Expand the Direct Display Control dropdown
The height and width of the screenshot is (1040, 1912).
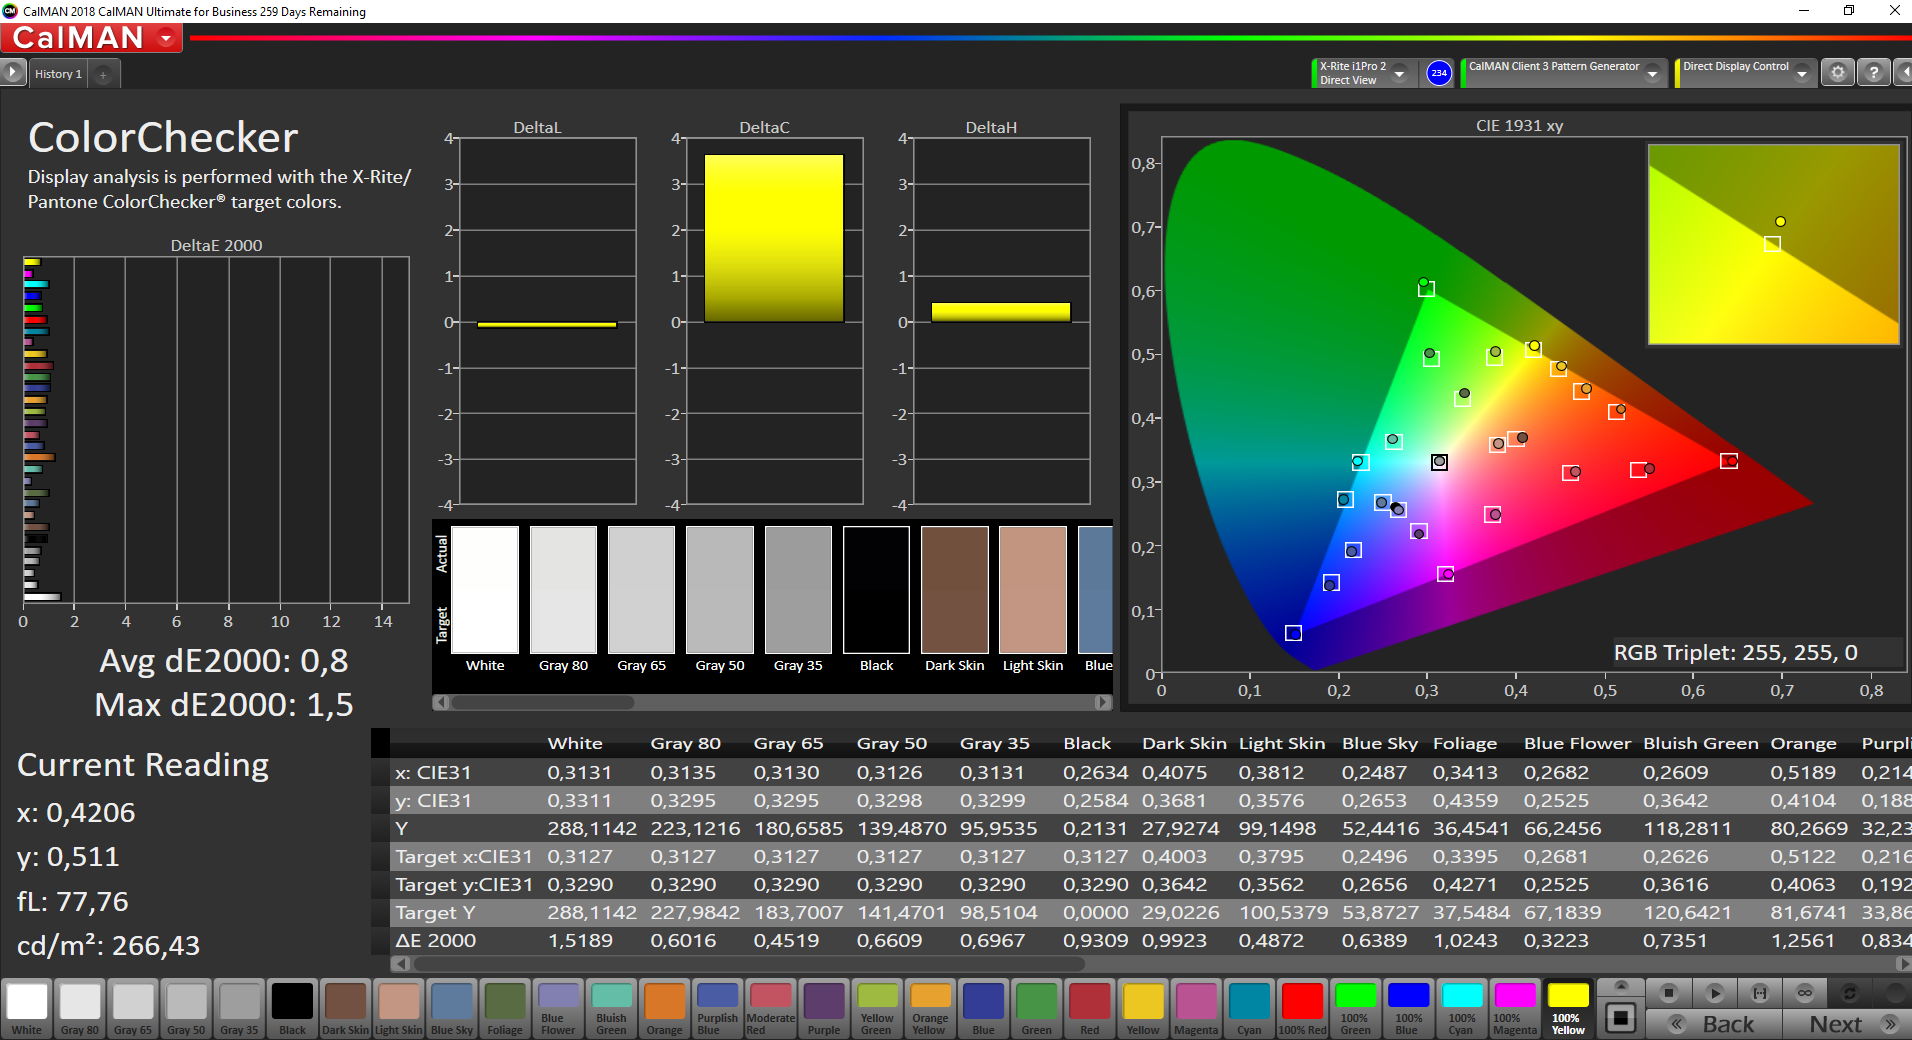1801,73
